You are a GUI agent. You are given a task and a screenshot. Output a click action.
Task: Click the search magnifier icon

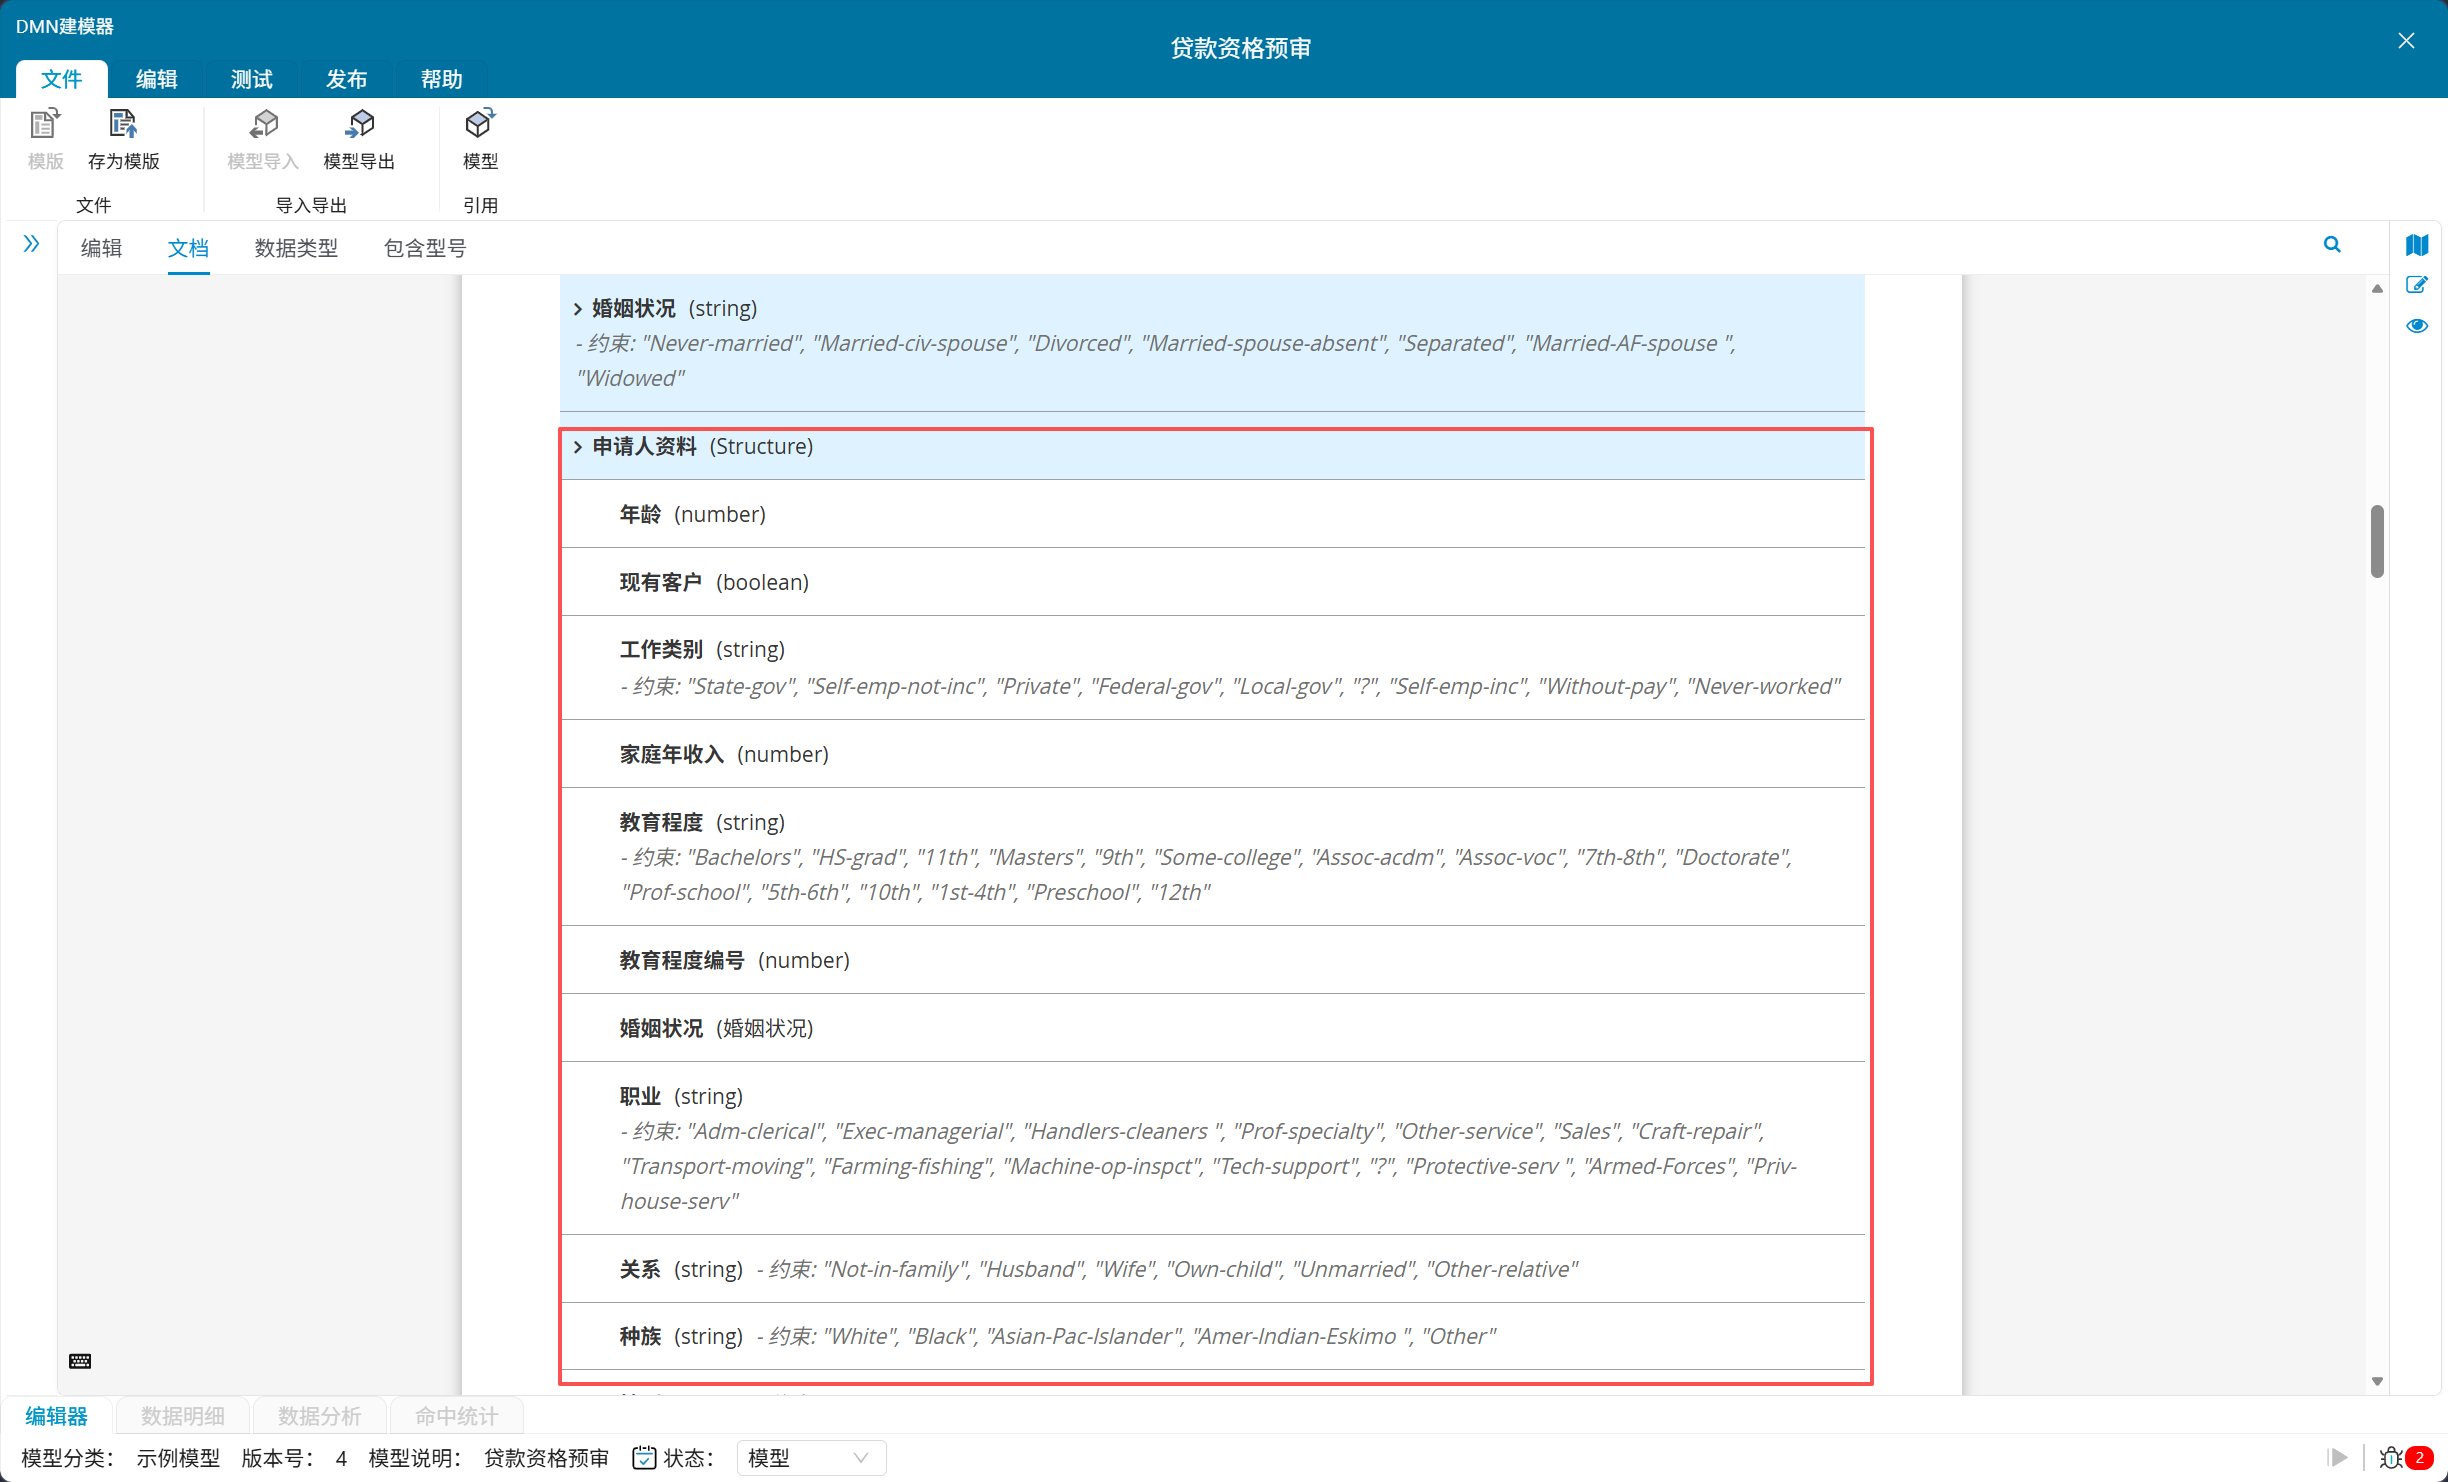(x=2332, y=245)
